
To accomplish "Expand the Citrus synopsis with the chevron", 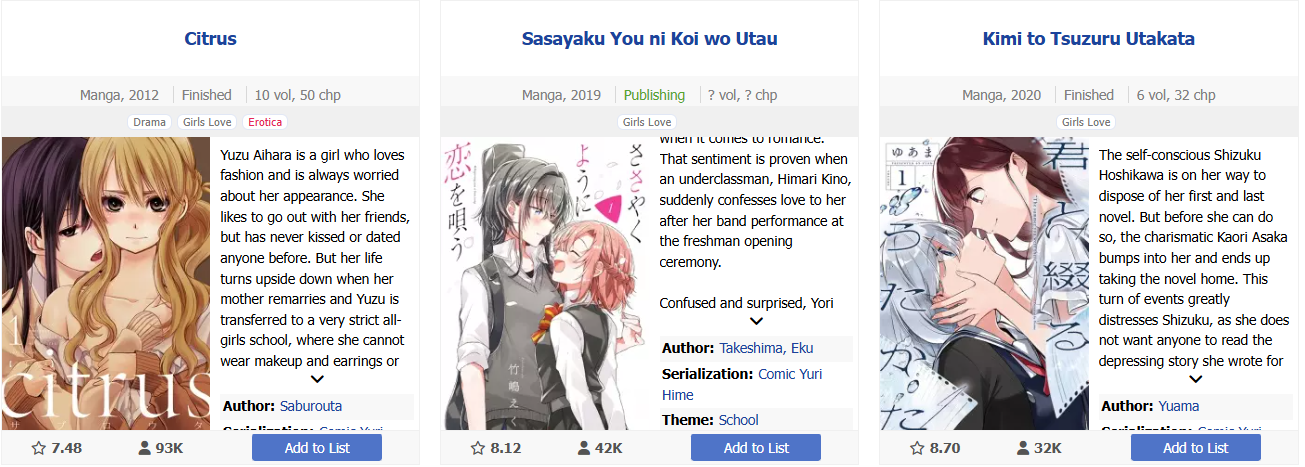I will tap(317, 379).
